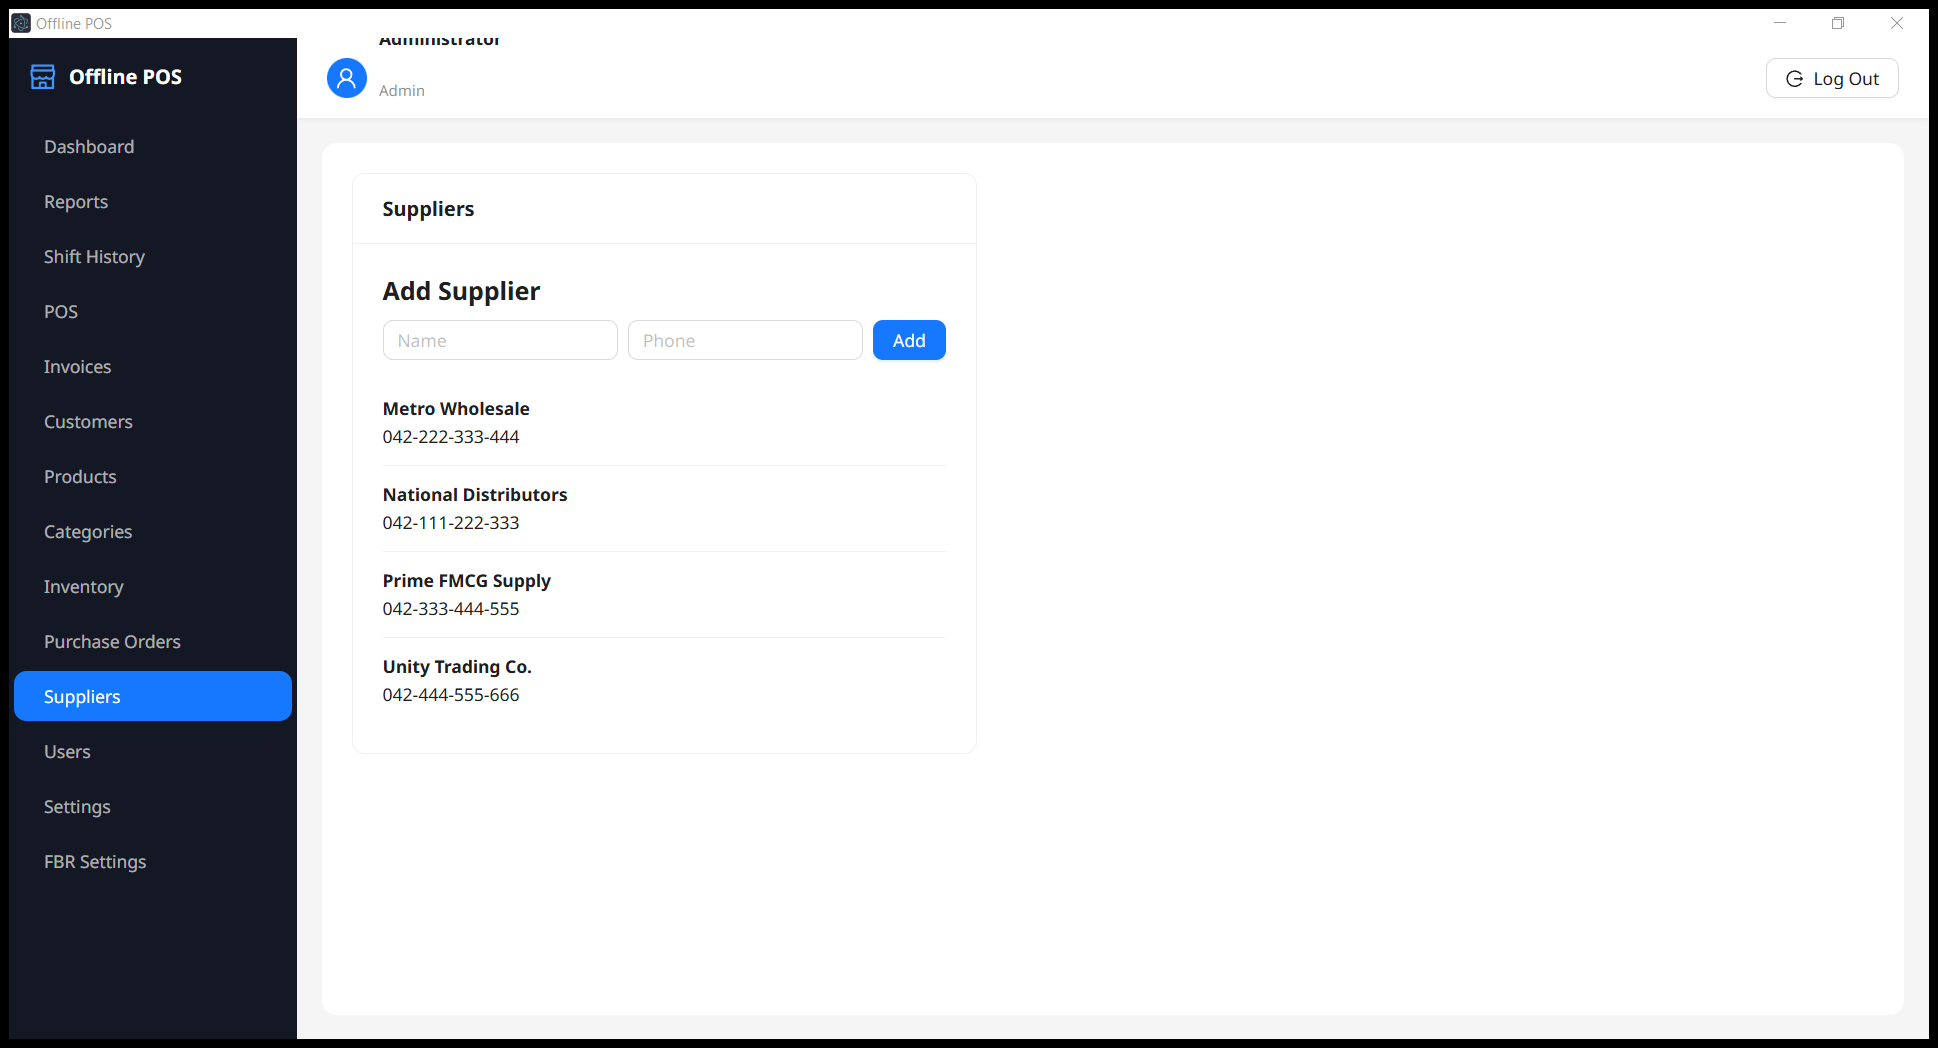Click phone number 042-111-222-333
Image resolution: width=1938 pixels, height=1048 pixels.
(x=451, y=523)
